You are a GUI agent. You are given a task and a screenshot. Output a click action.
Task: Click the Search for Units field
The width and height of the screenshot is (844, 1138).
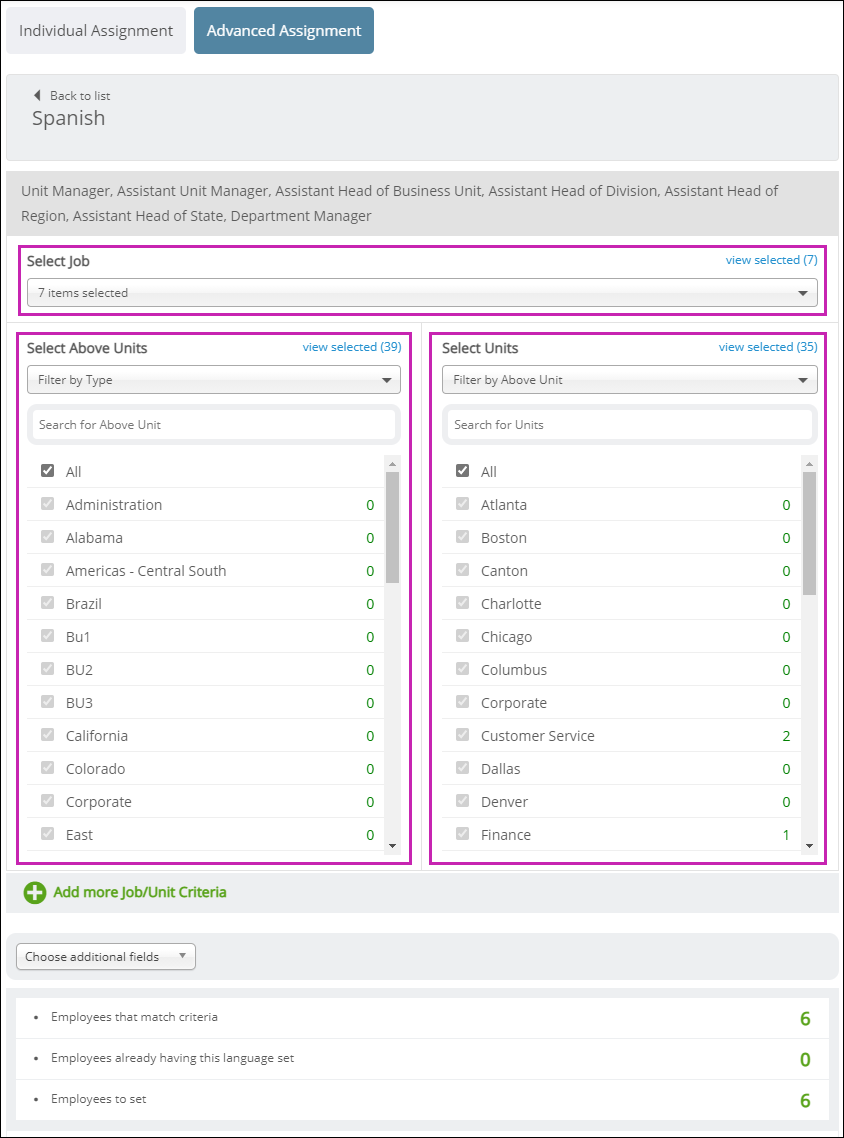coord(630,425)
